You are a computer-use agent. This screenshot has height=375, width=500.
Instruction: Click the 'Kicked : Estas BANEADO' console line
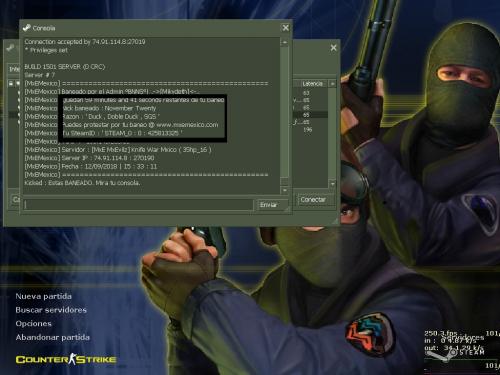click(x=82, y=183)
